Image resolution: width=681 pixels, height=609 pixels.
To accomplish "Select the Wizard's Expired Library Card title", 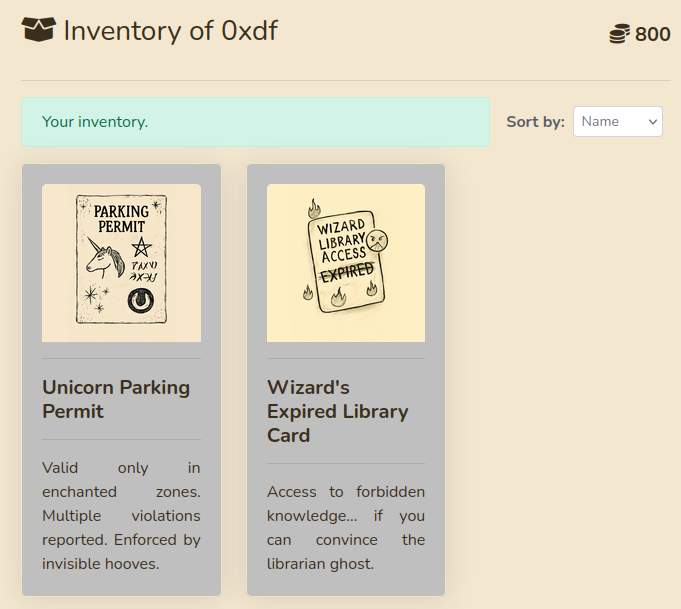I will (337, 411).
